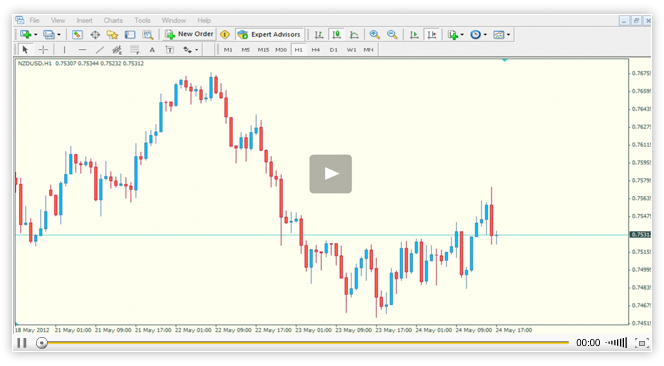Pause the video with the pause button
The width and height of the screenshot is (664, 366).
click(22, 343)
